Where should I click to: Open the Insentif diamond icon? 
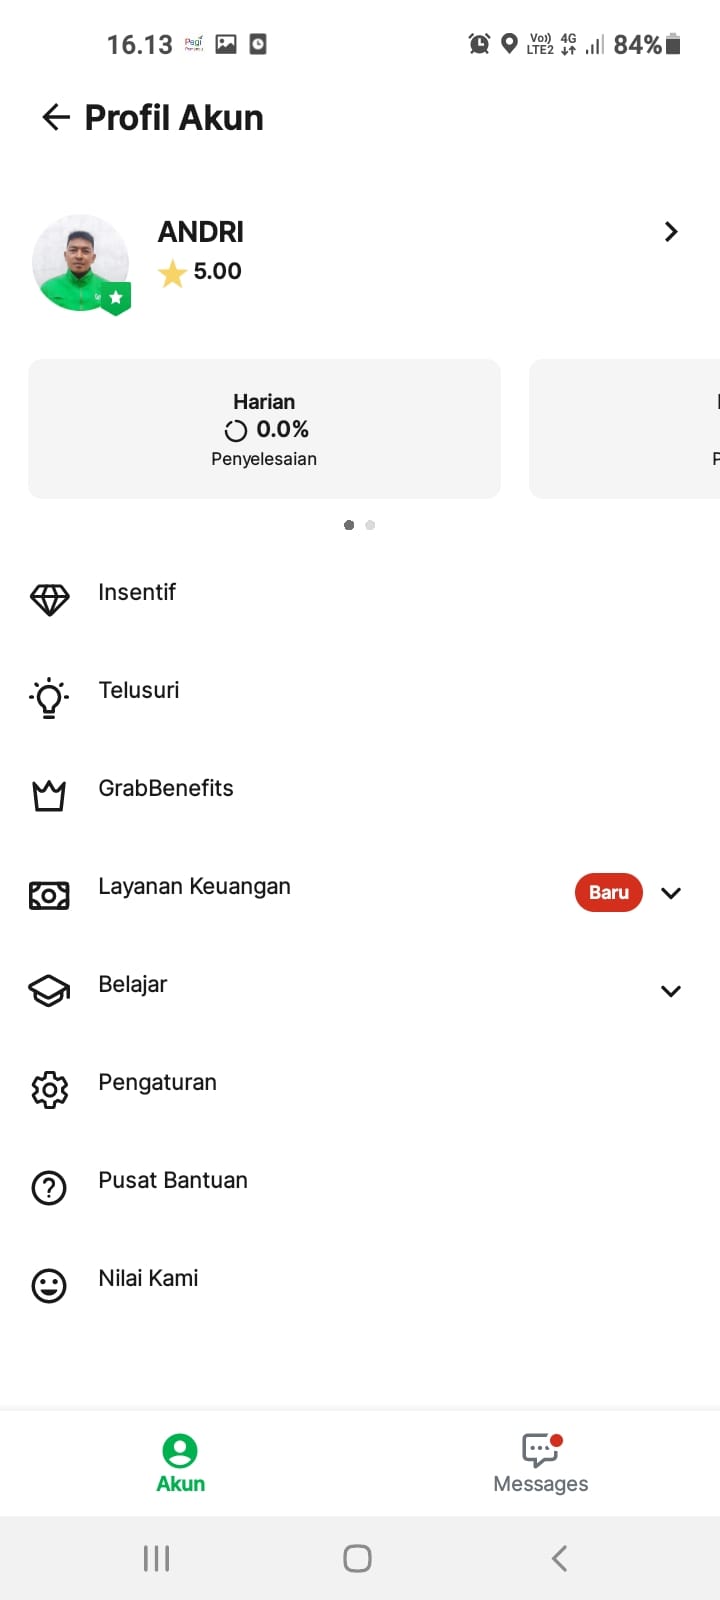tap(49, 599)
